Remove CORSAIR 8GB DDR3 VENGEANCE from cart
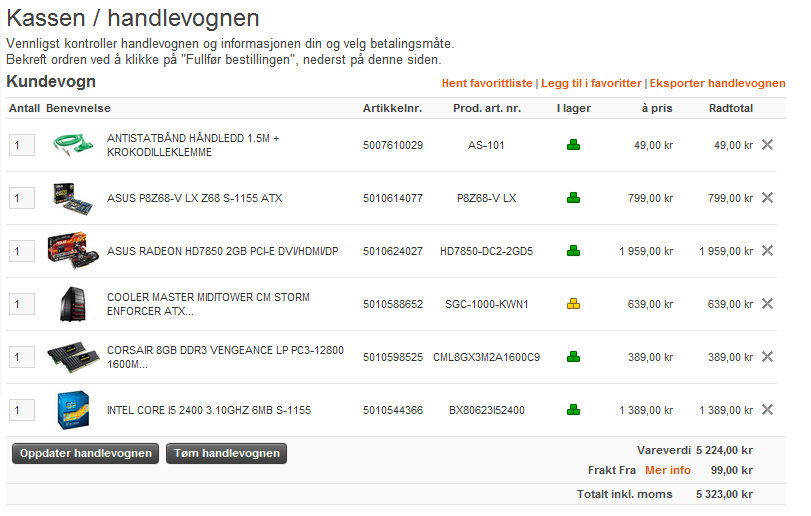The width and height of the screenshot is (811, 516). [768, 357]
